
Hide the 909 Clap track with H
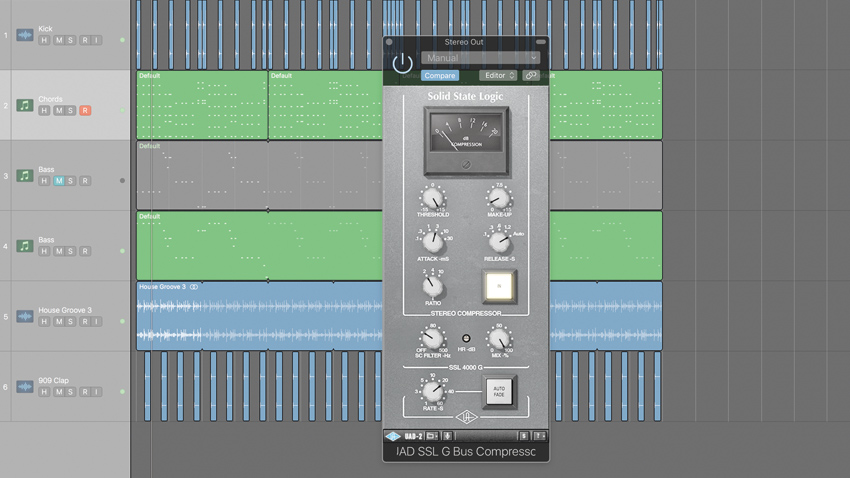(44, 392)
